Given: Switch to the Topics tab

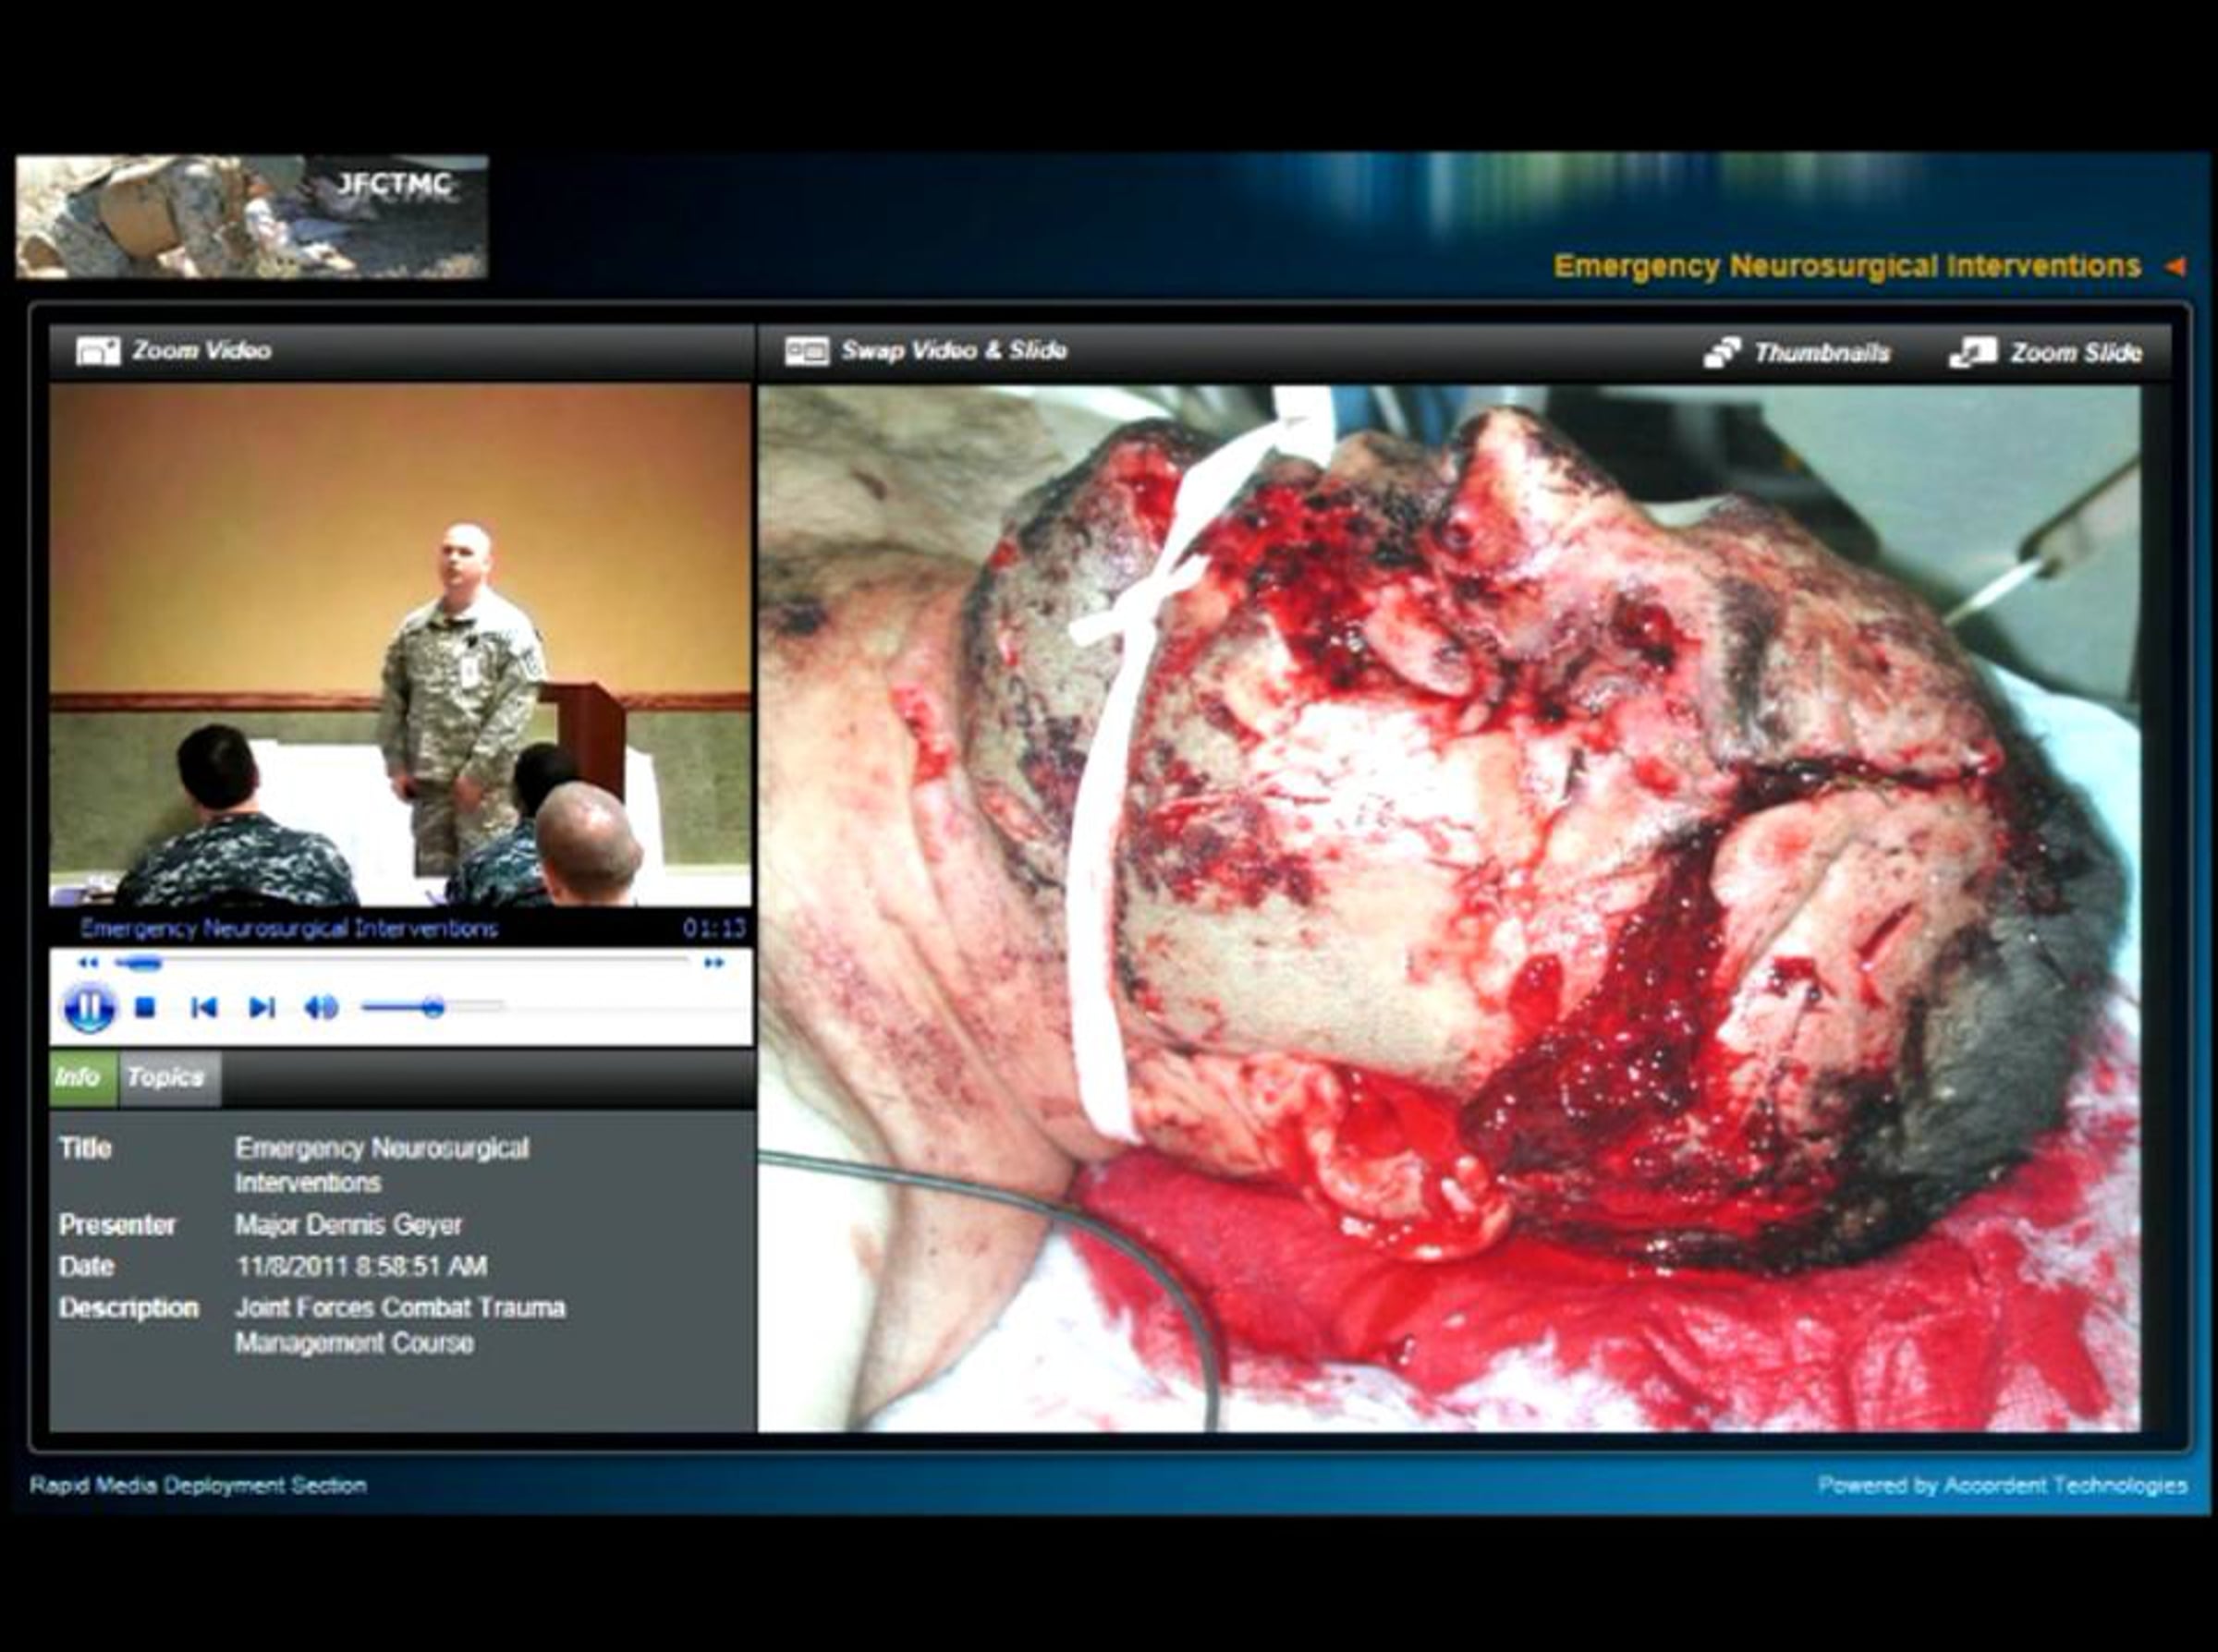Looking at the screenshot, I should point(166,1078).
